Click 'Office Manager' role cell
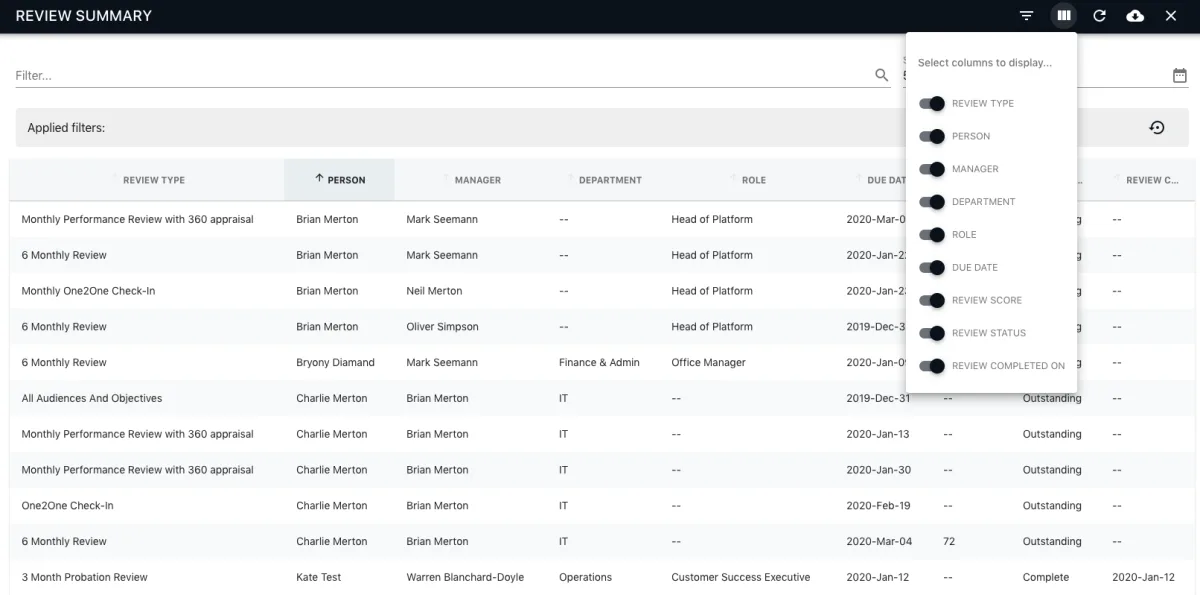 tap(708, 362)
